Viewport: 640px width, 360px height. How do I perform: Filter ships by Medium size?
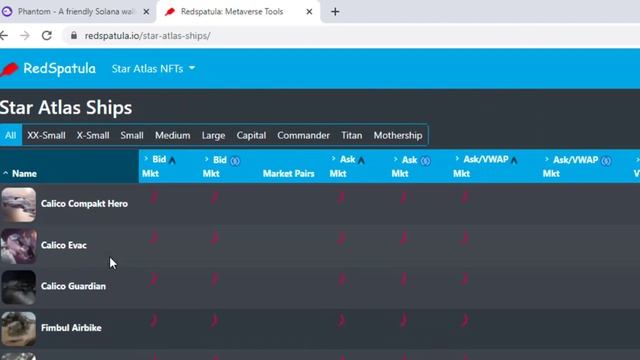172,135
